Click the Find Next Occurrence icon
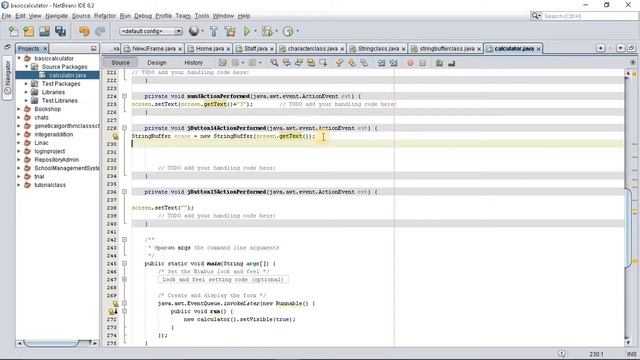This screenshot has width=640, height=360. coord(299,63)
